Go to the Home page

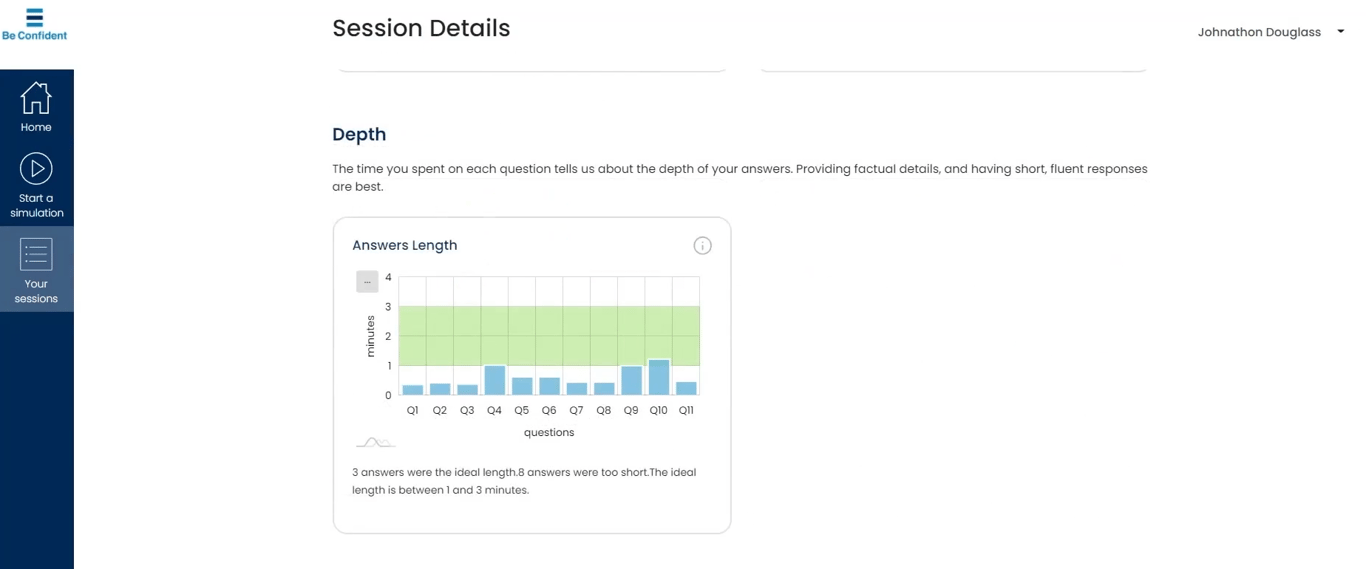pyautogui.click(x=36, y=107)
